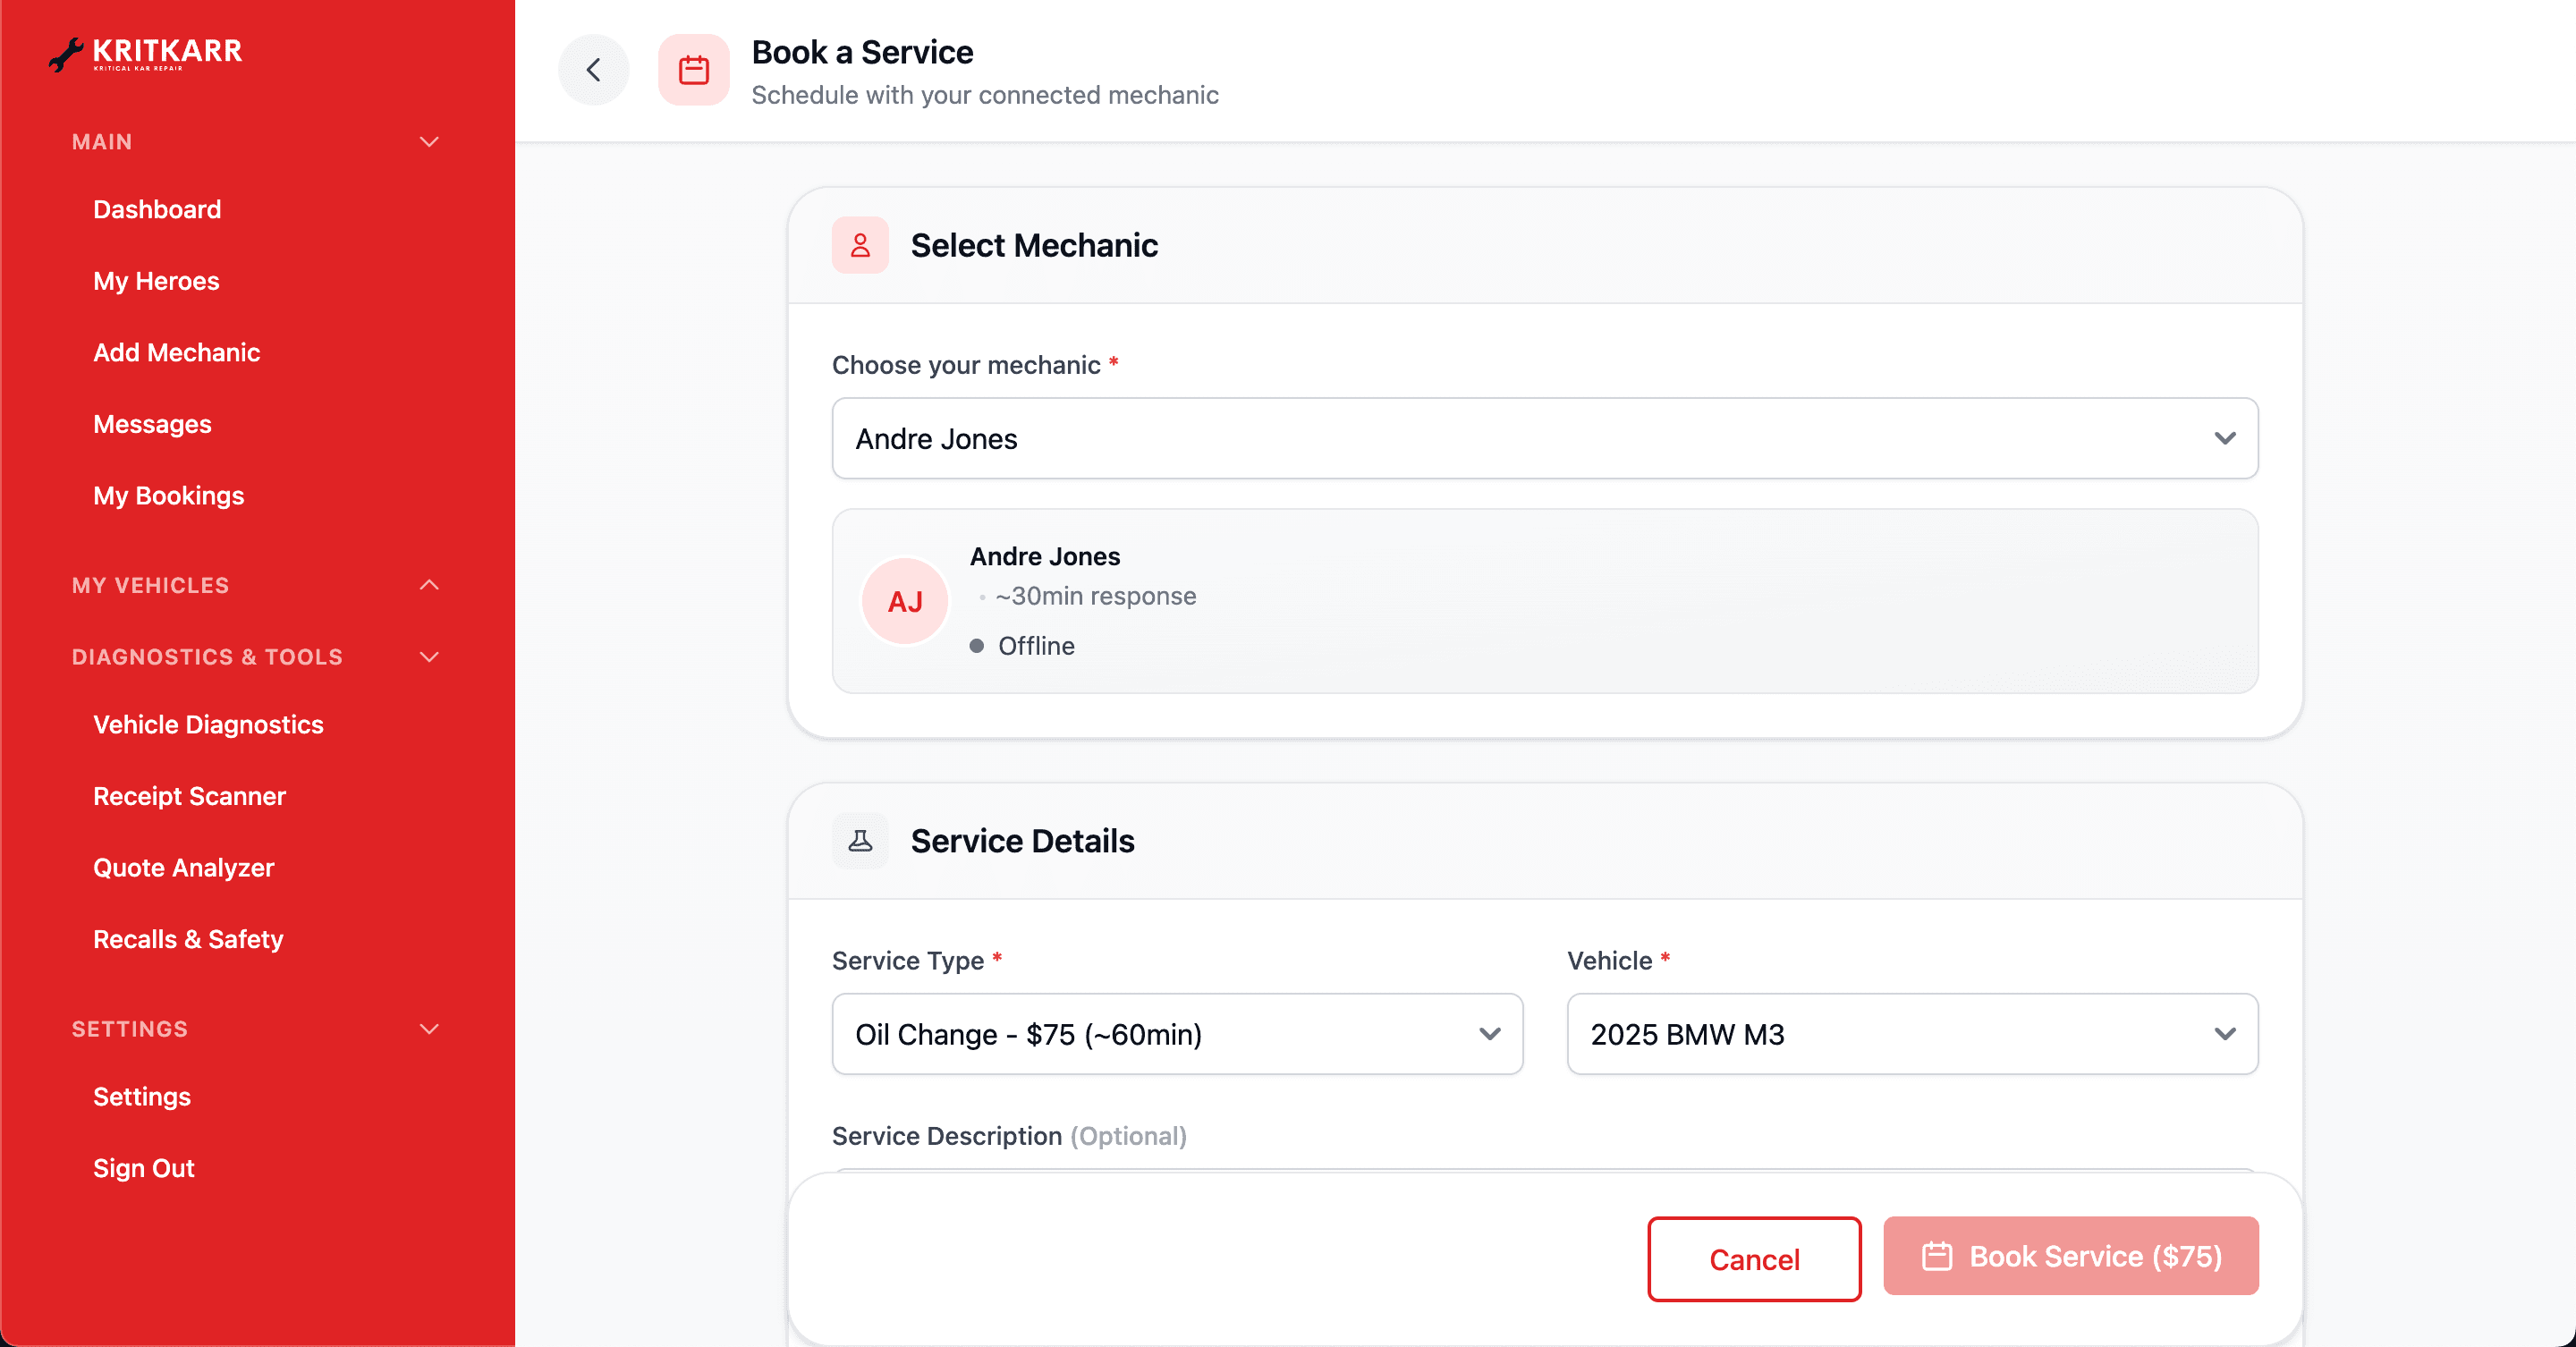Click the Cancel button
Viewport: 2576px width, 1347px height.
(x=1753, y=1258)
